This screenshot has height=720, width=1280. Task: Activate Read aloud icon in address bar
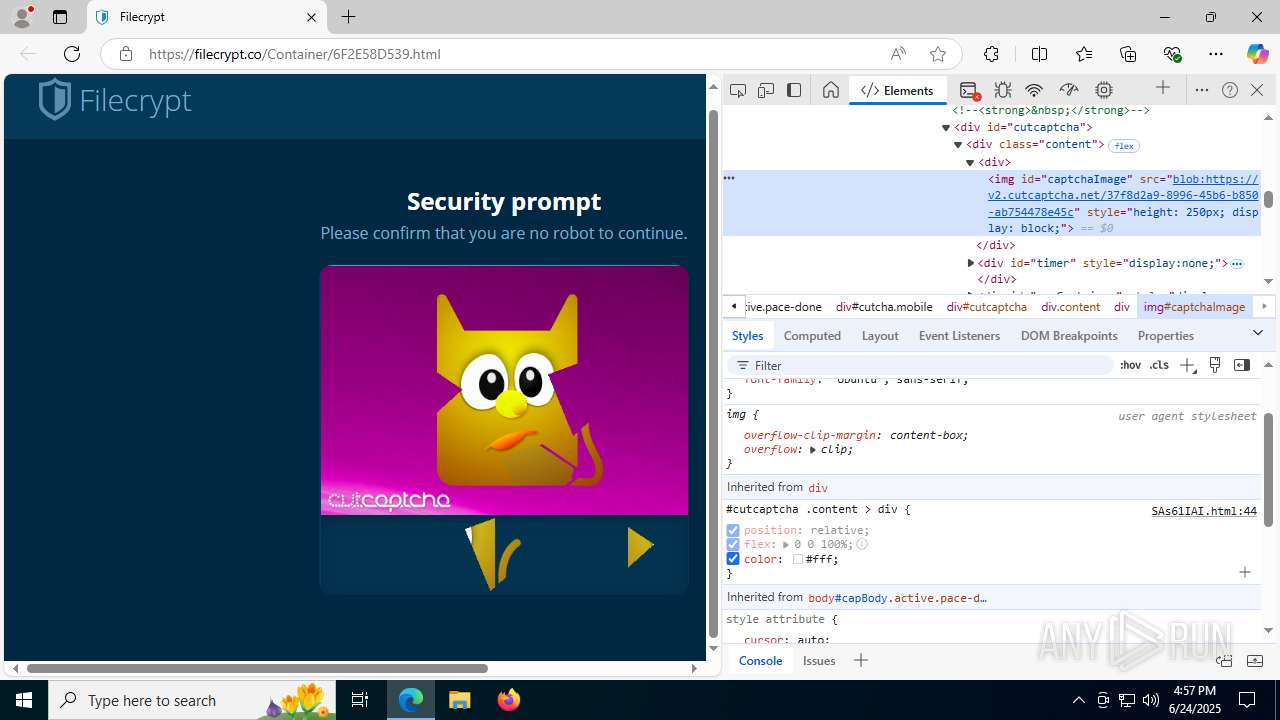click(x=898, y=54)
